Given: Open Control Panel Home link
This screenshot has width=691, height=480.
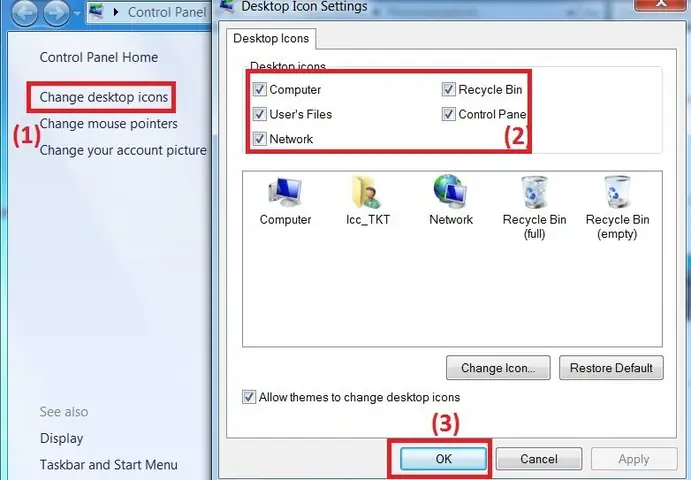Looking at the screenshot, I should [x=99, y=57].
